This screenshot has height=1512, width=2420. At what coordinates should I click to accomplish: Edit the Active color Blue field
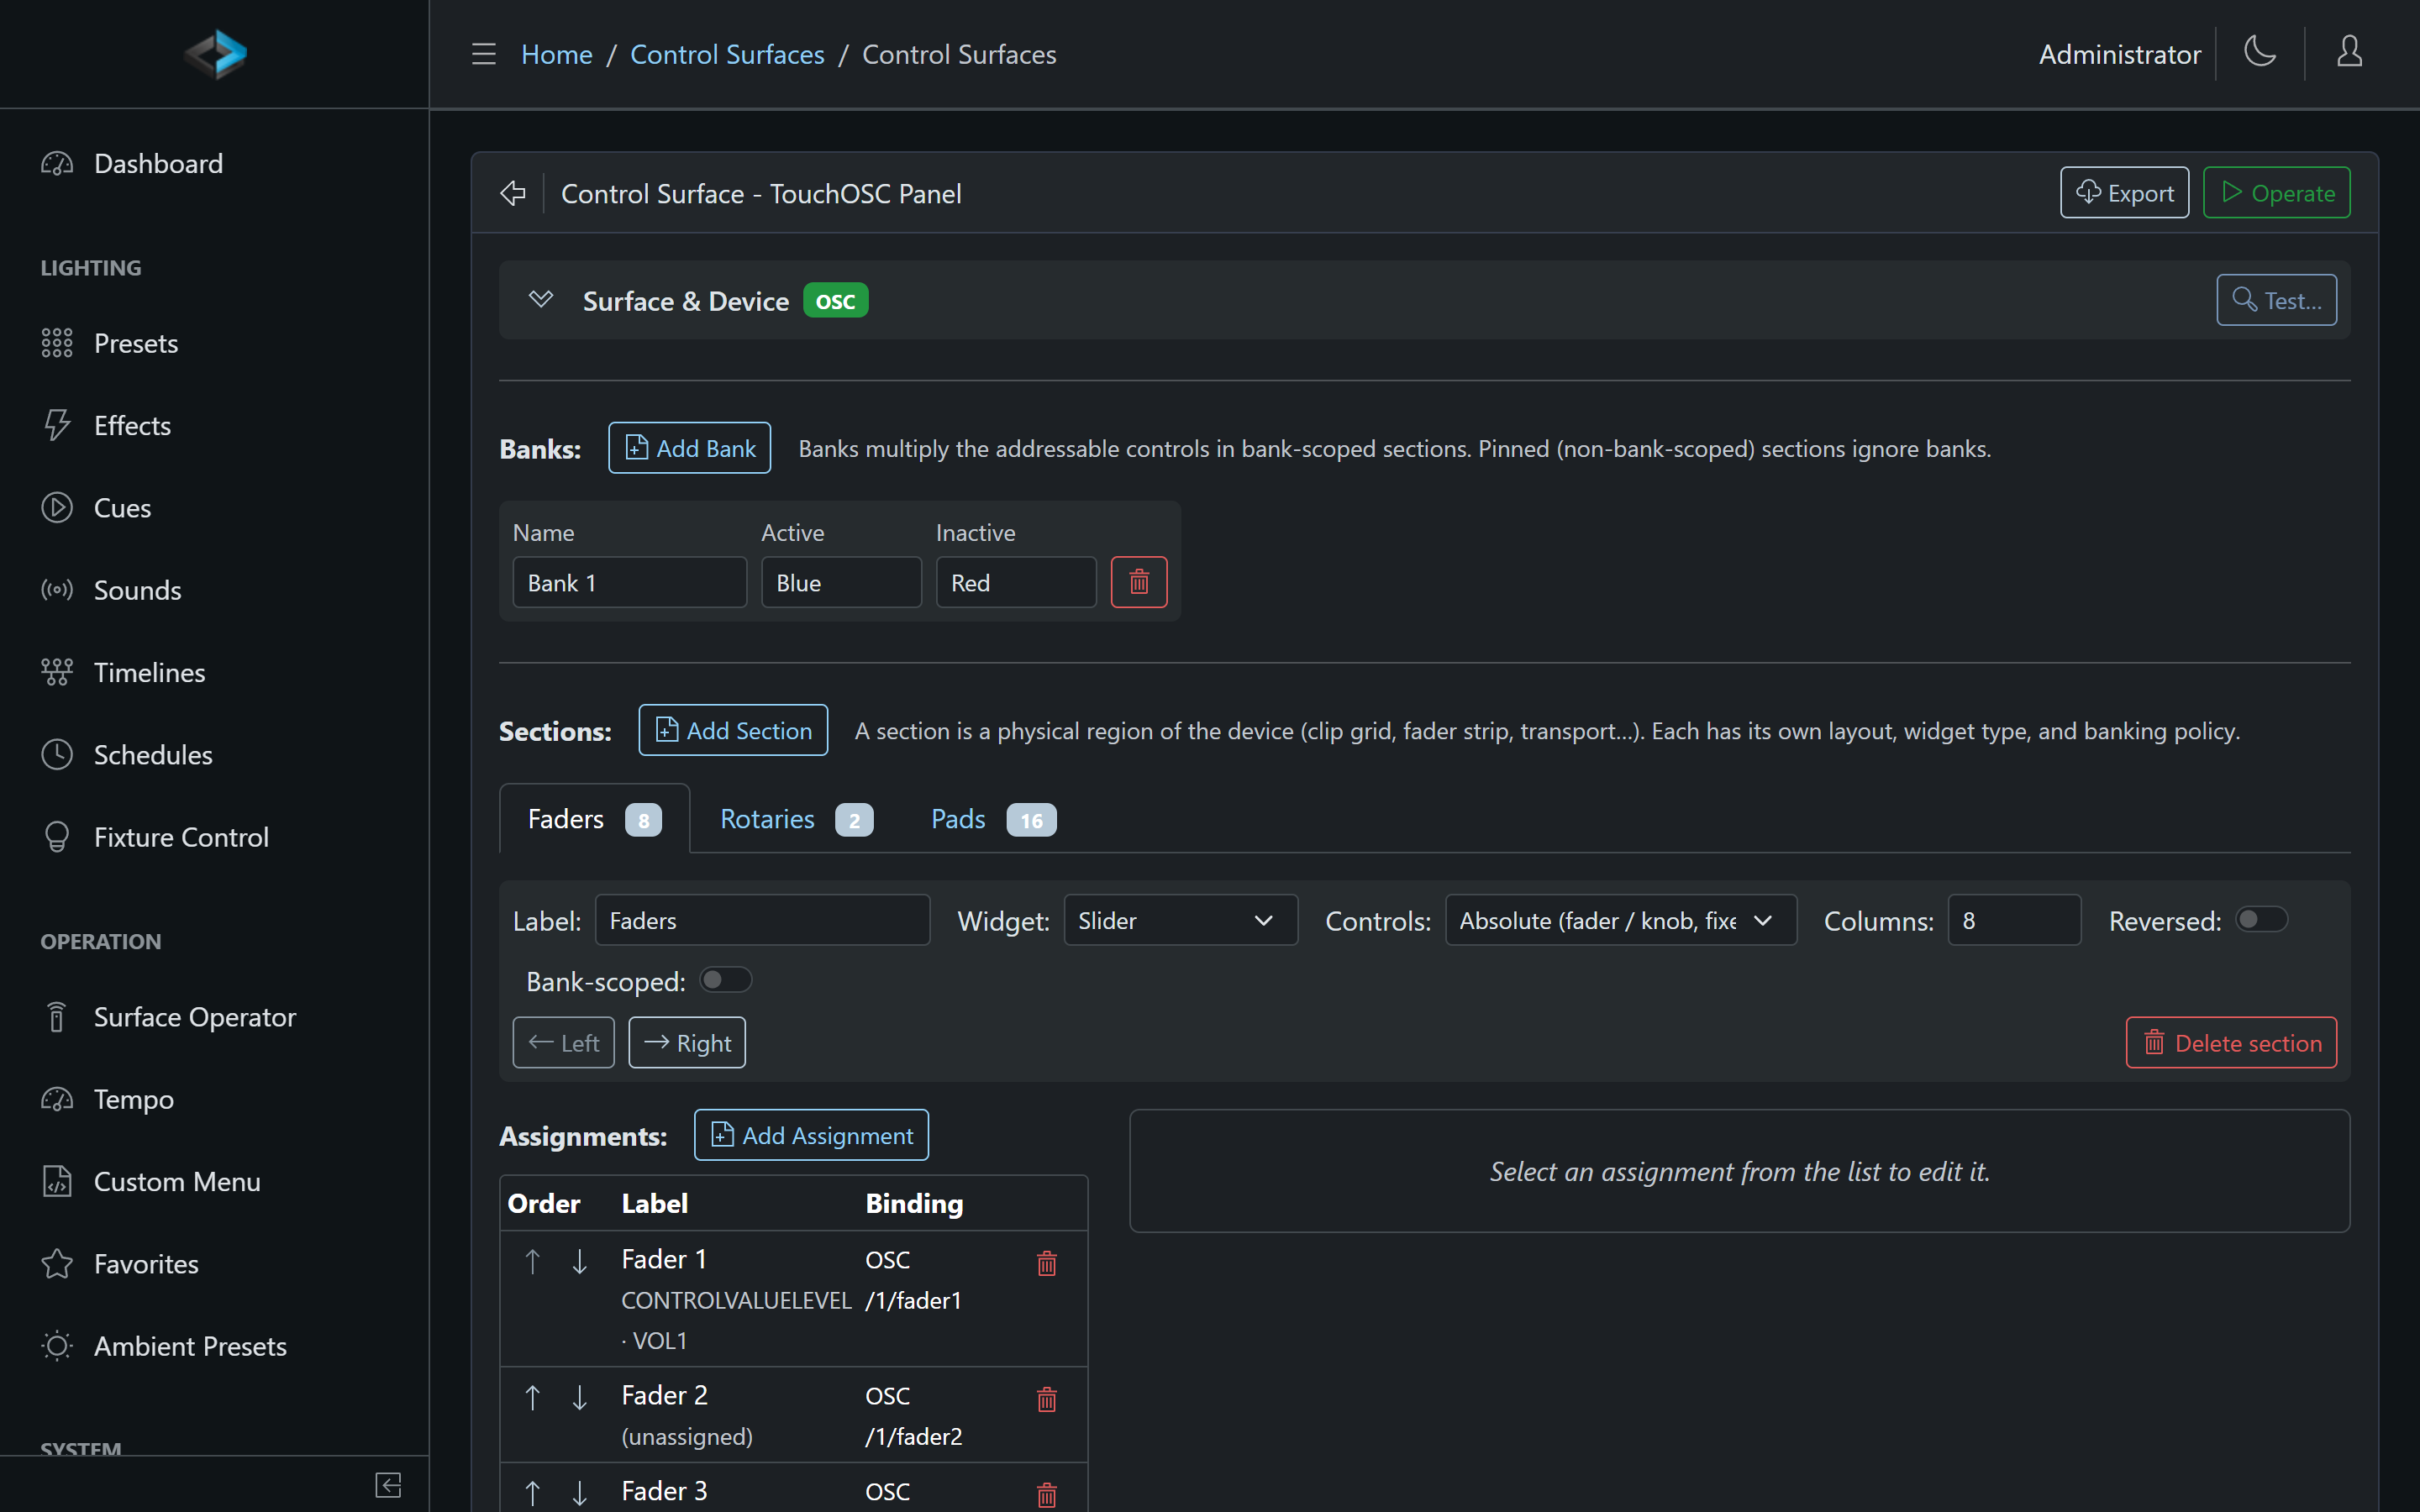pyautogui.click(x=841, y=582)
